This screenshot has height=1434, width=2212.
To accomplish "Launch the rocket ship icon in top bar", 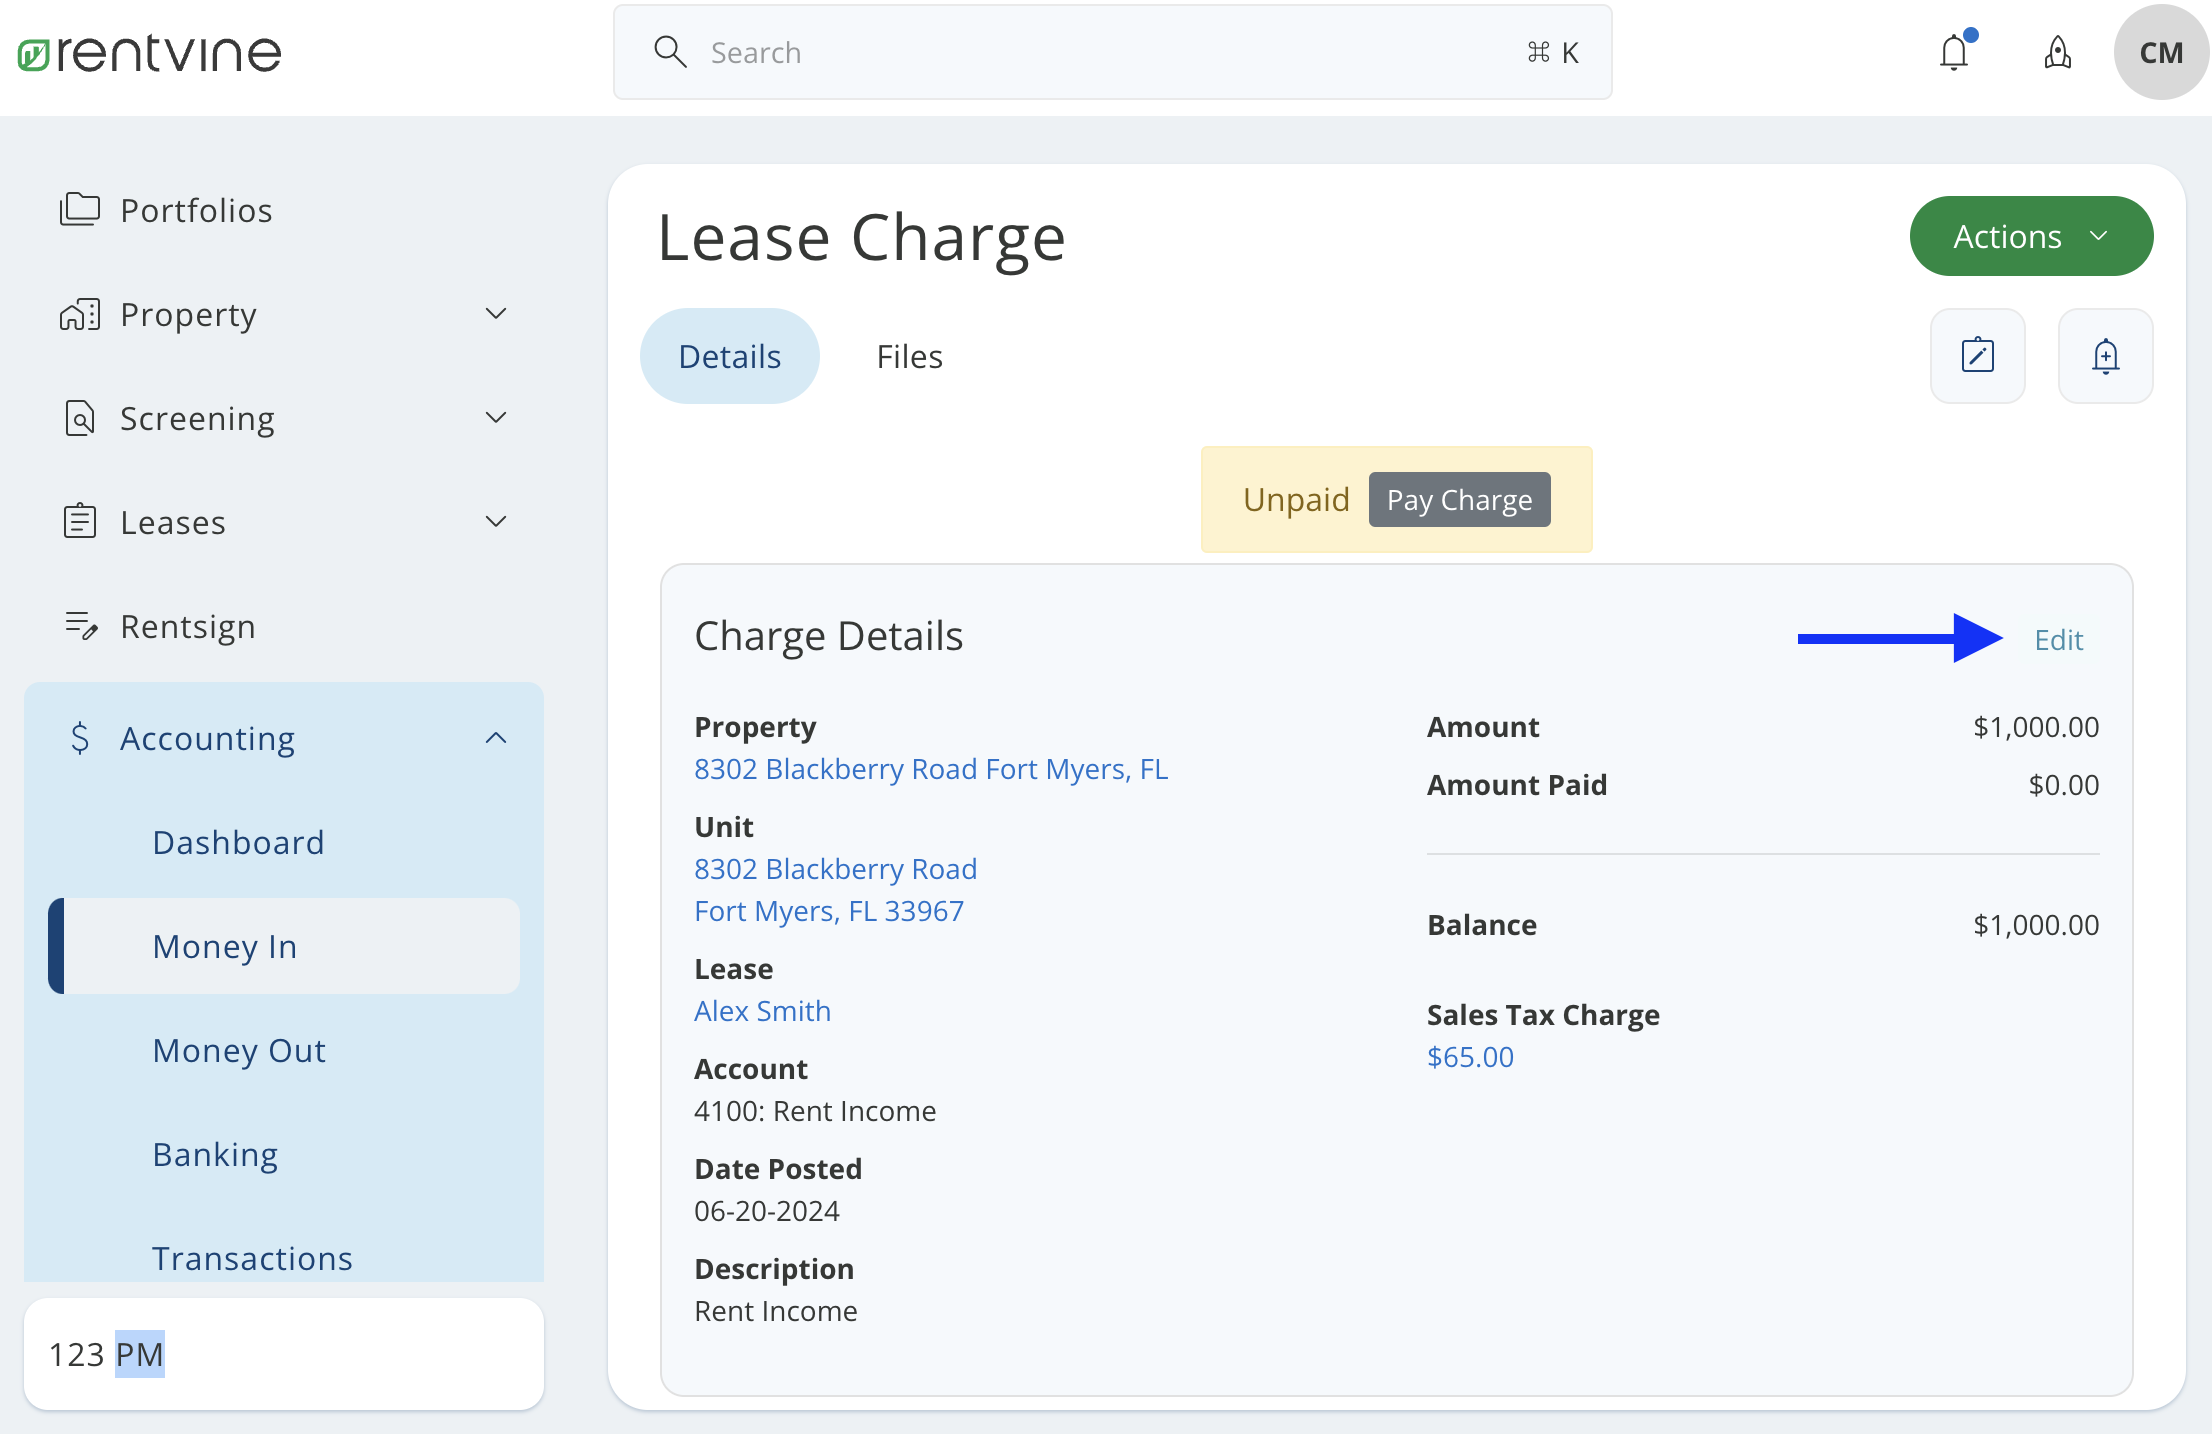I will 2057,52.
